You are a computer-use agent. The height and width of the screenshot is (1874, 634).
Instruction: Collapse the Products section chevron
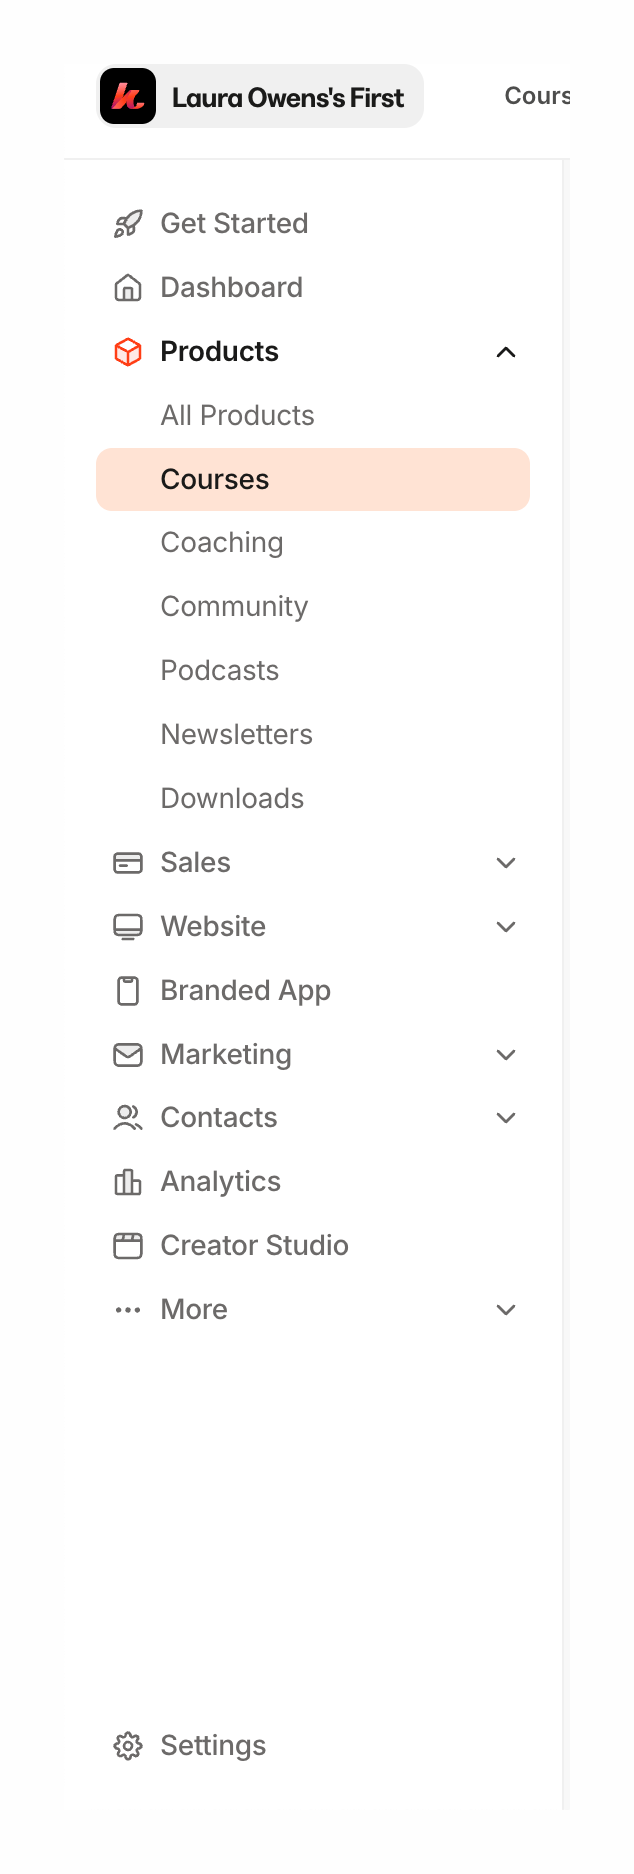coord(506,352)
